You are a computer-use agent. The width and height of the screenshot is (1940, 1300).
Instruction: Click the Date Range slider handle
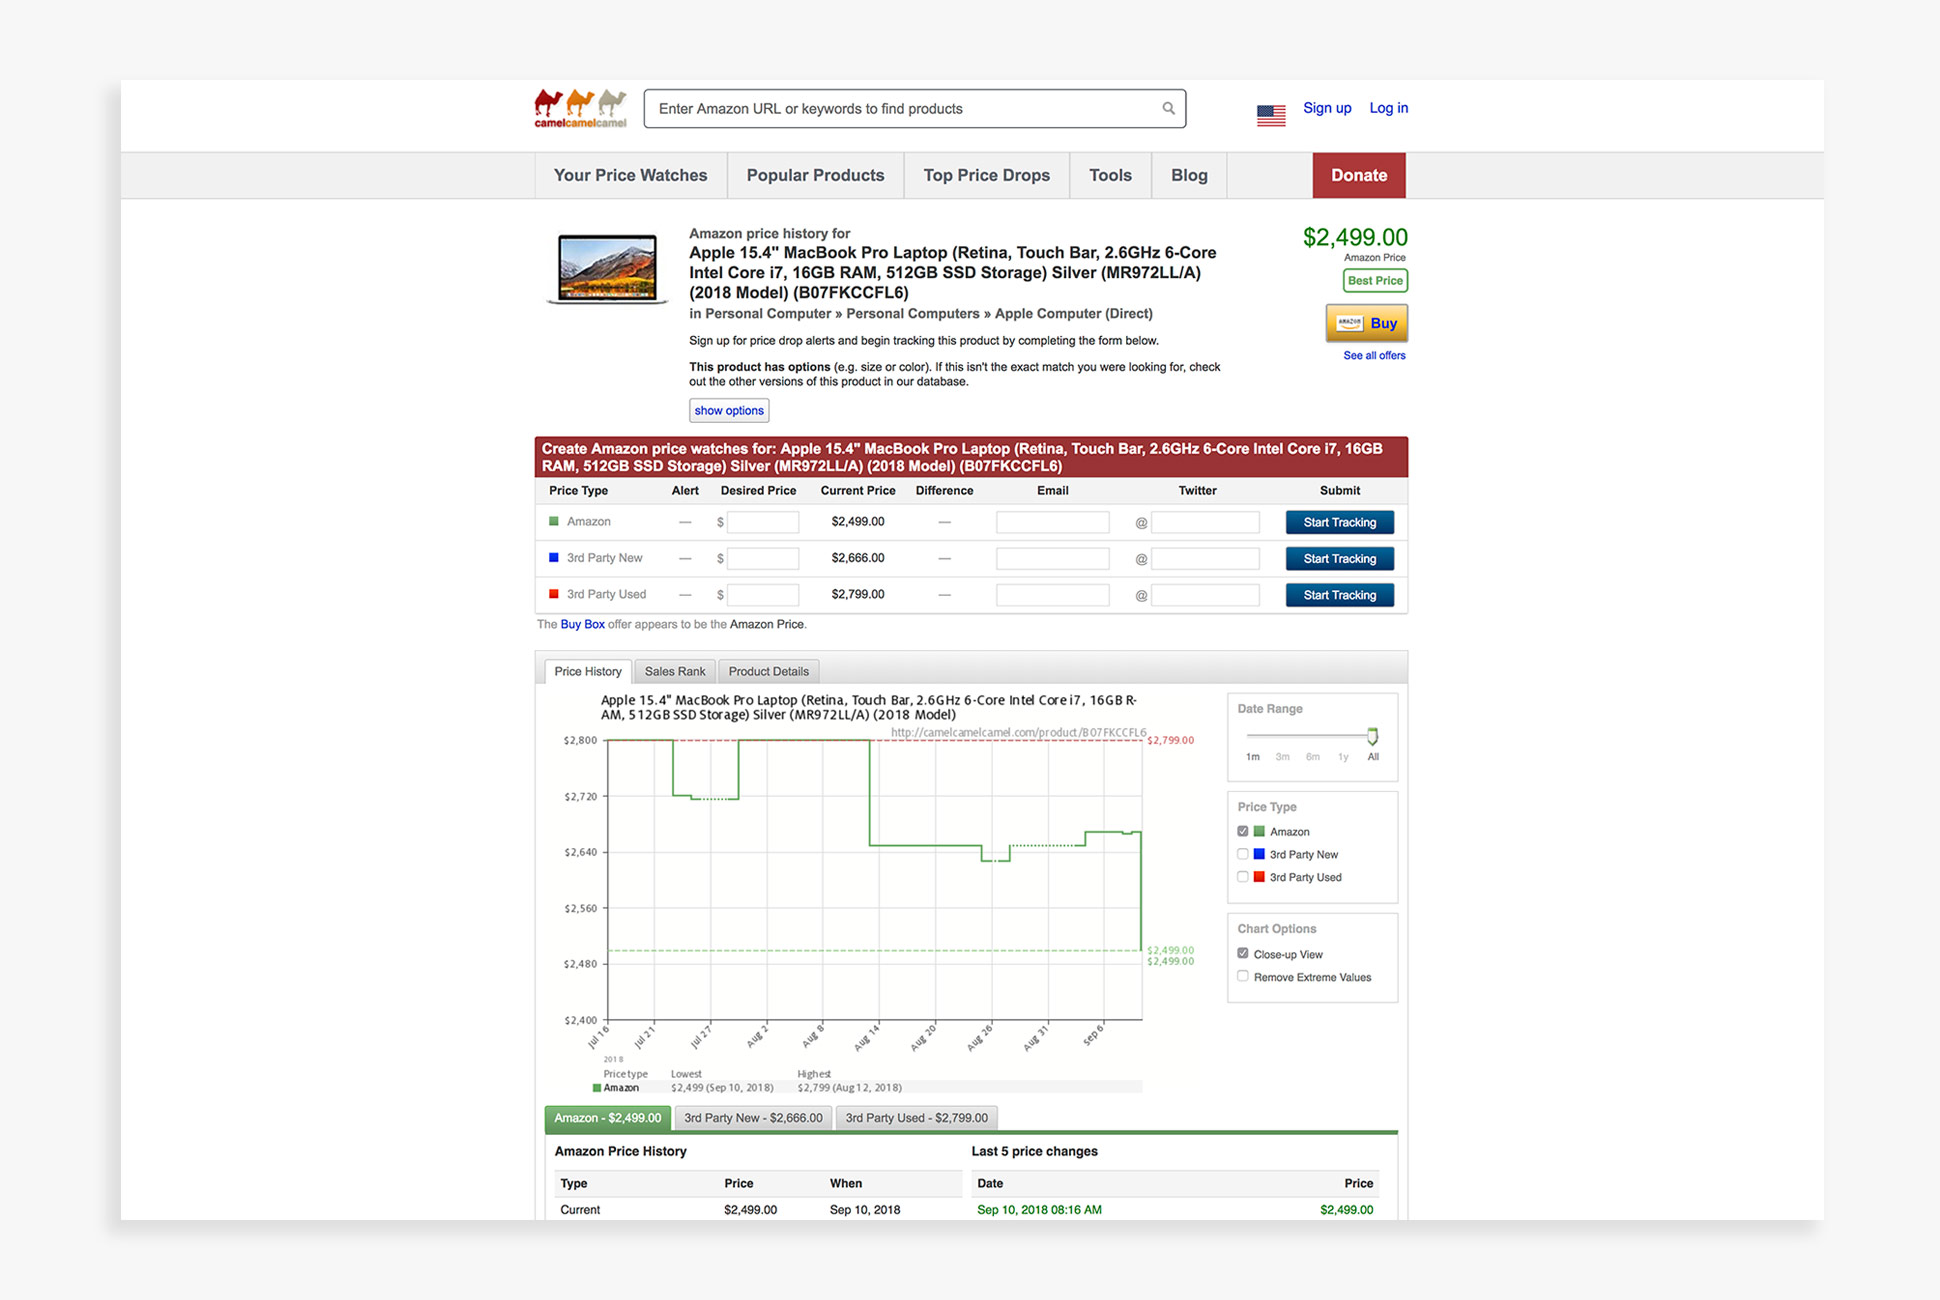(1372, 736)
